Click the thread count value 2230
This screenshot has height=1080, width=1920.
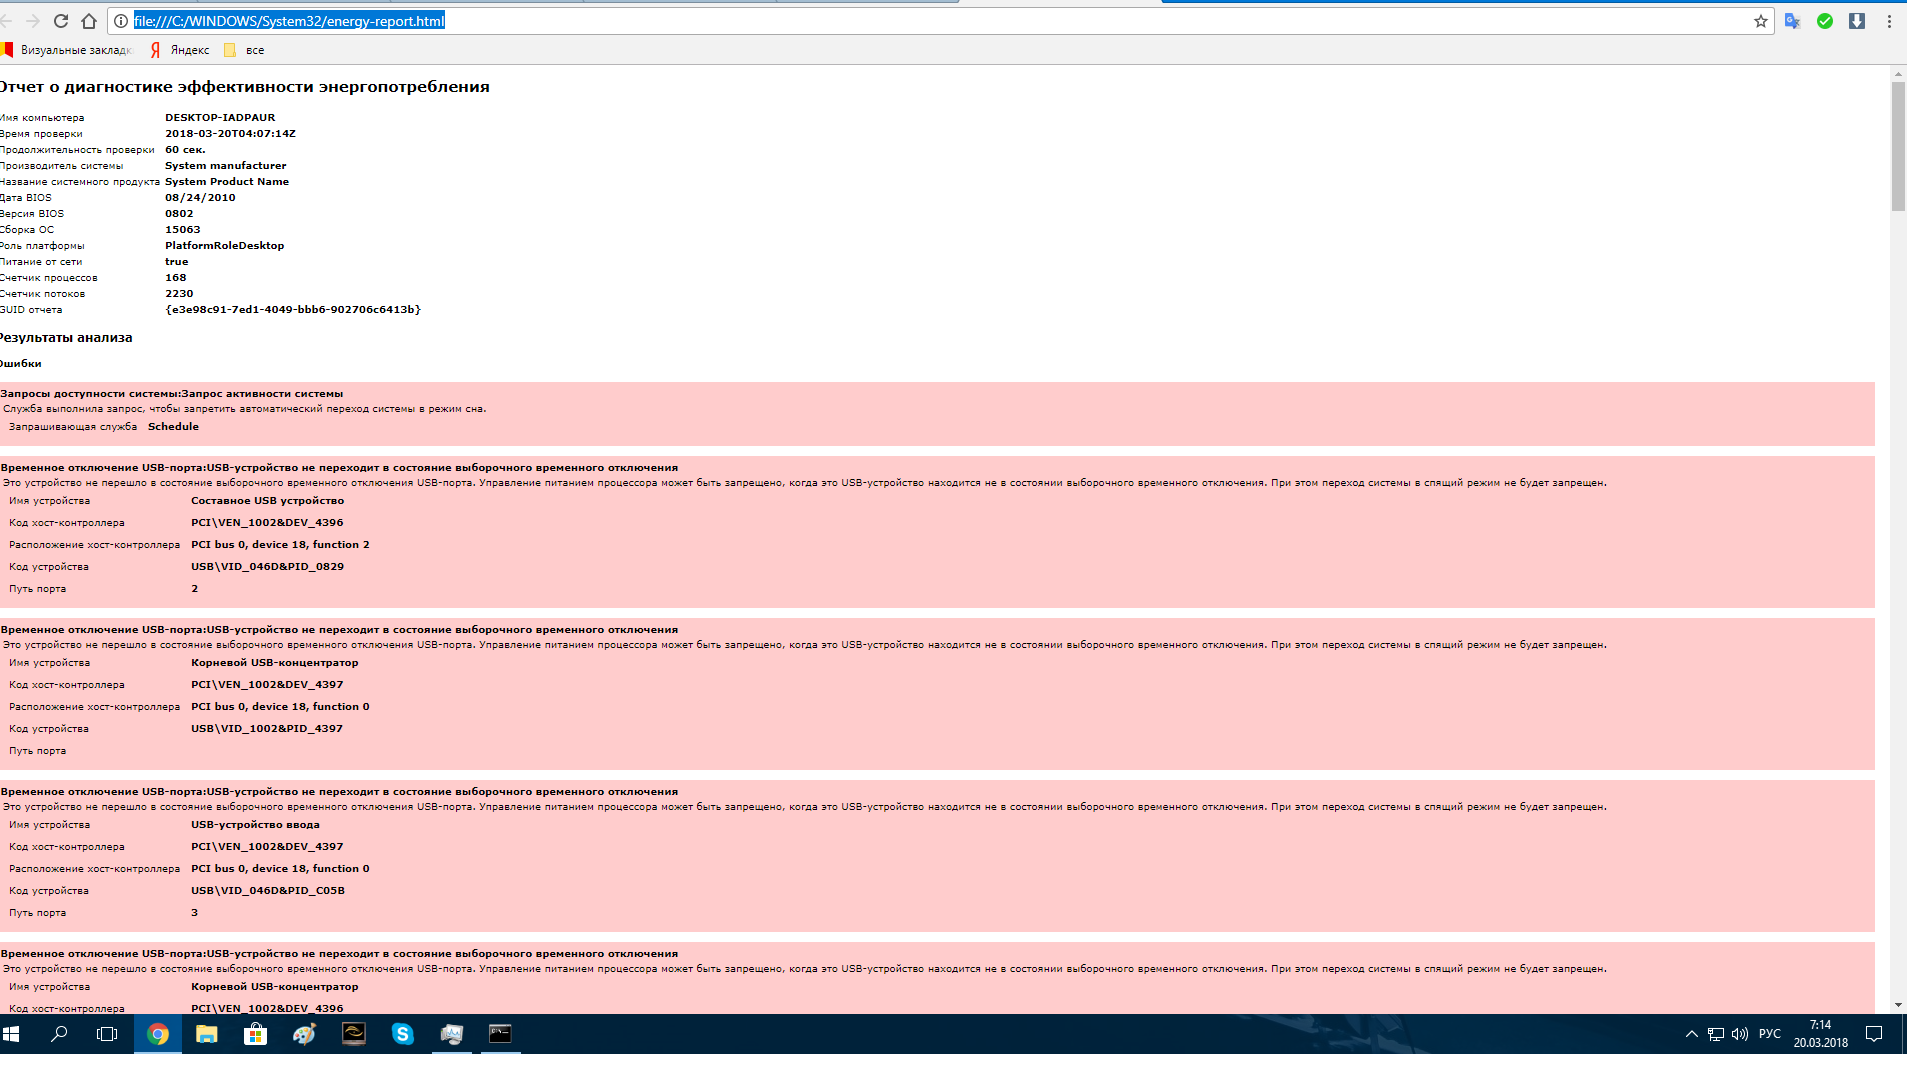179,294
